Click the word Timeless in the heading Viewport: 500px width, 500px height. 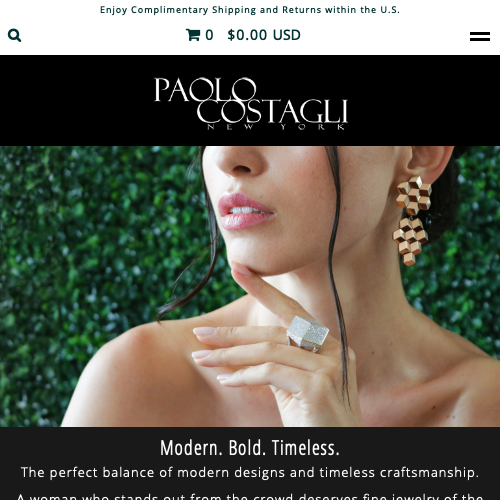(x=306, y=448)
